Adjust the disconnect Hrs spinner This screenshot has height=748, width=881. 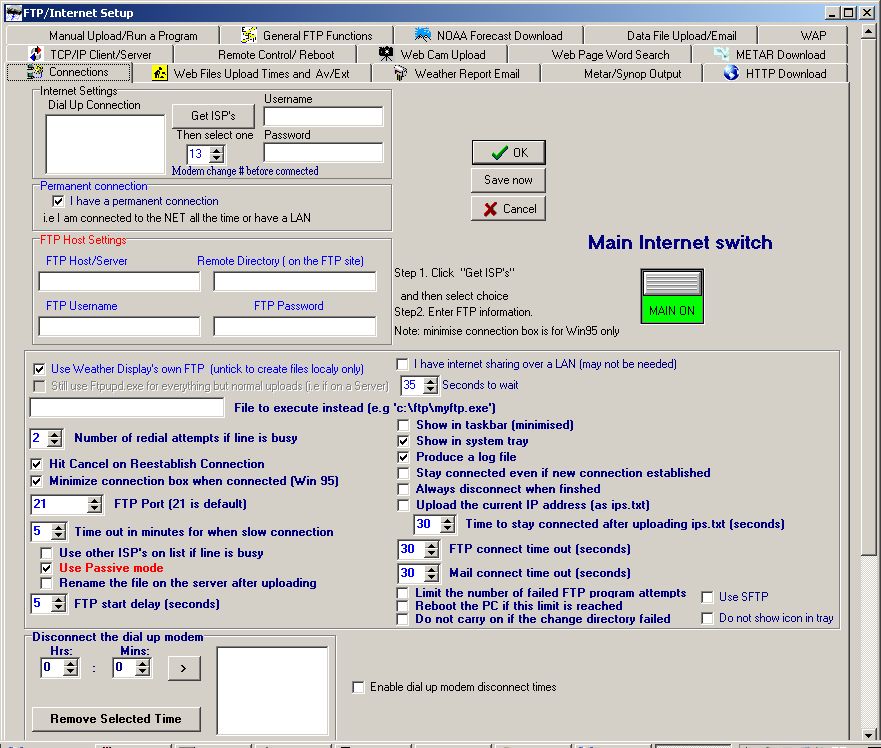point(71,668)
